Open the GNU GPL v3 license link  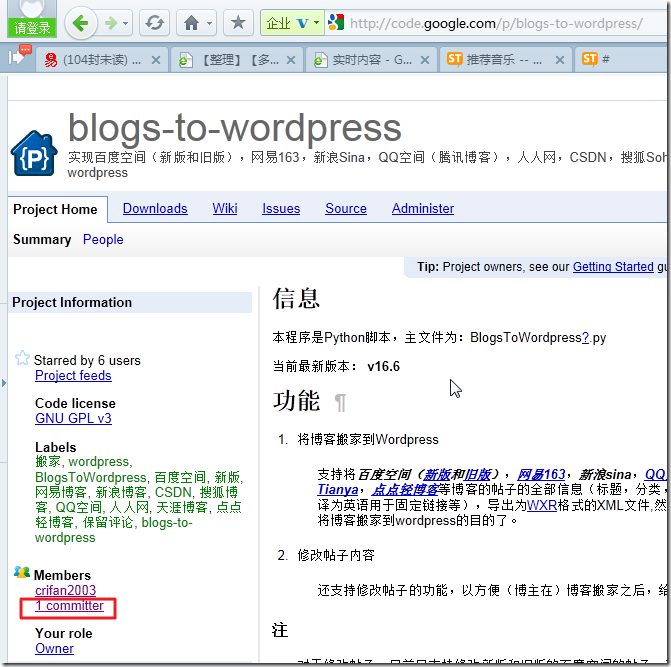coord(73,418)
